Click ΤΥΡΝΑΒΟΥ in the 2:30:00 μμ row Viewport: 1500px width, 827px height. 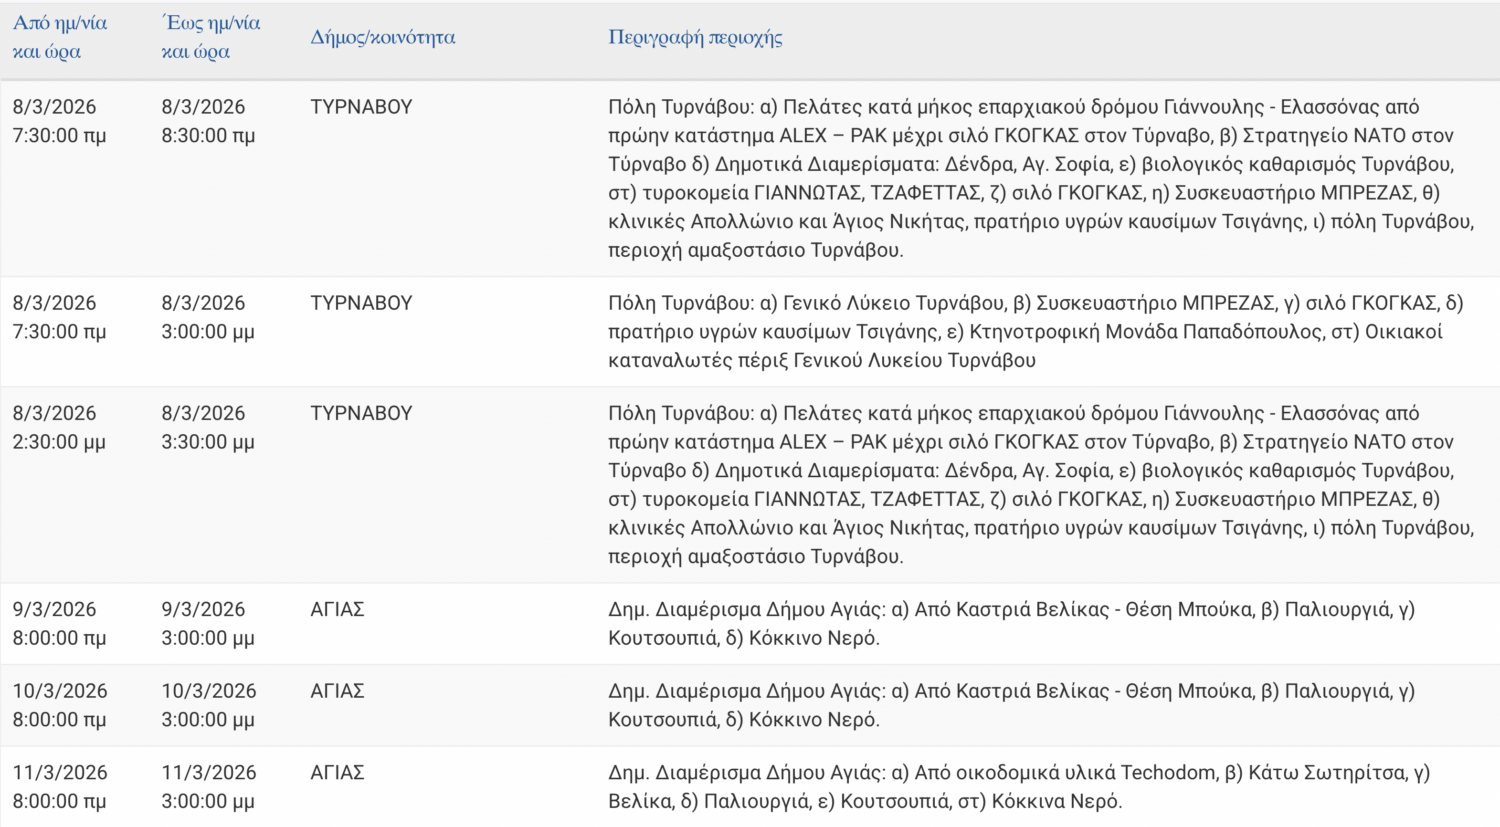361,413
